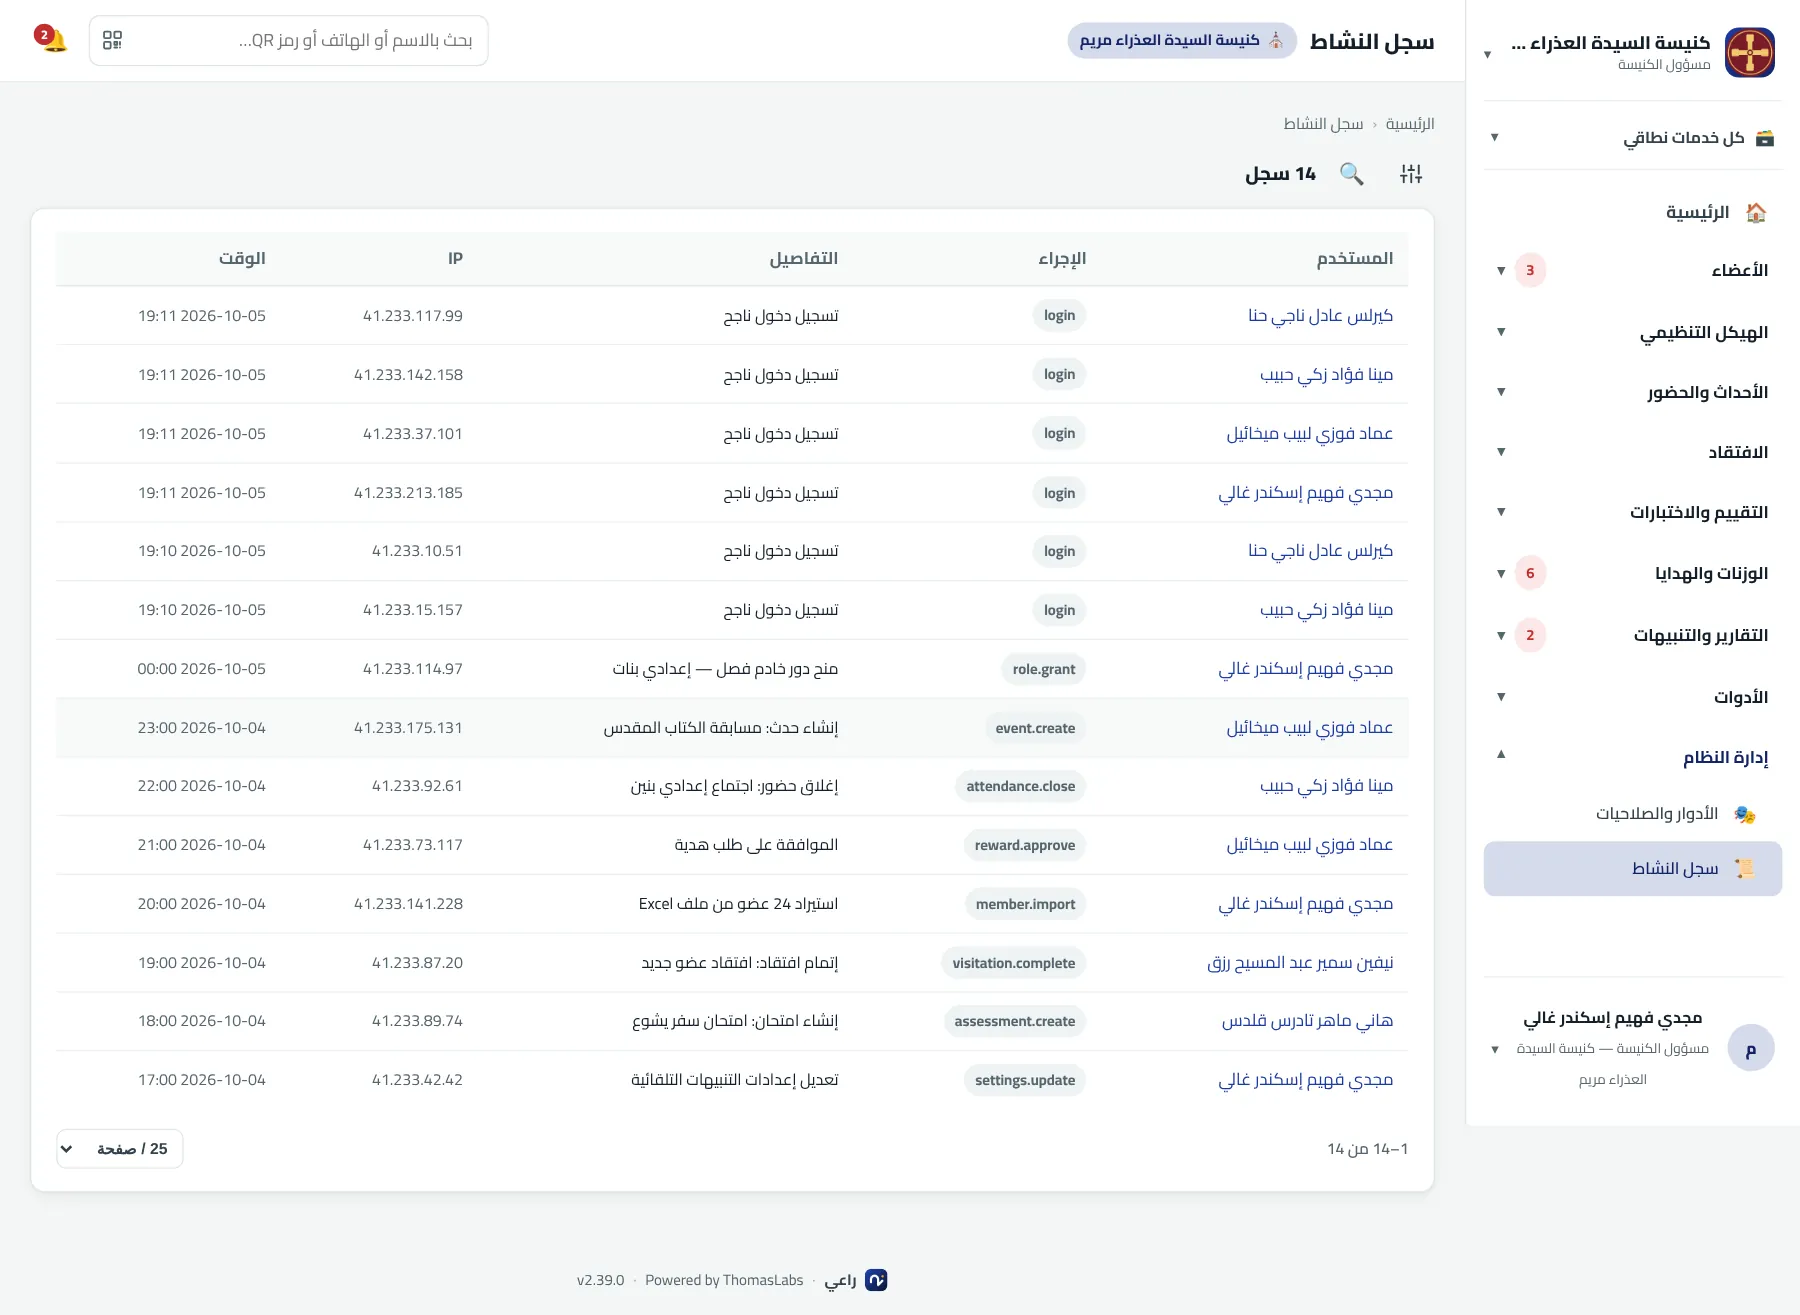Open the filter sliders icon

[1411, 174]
